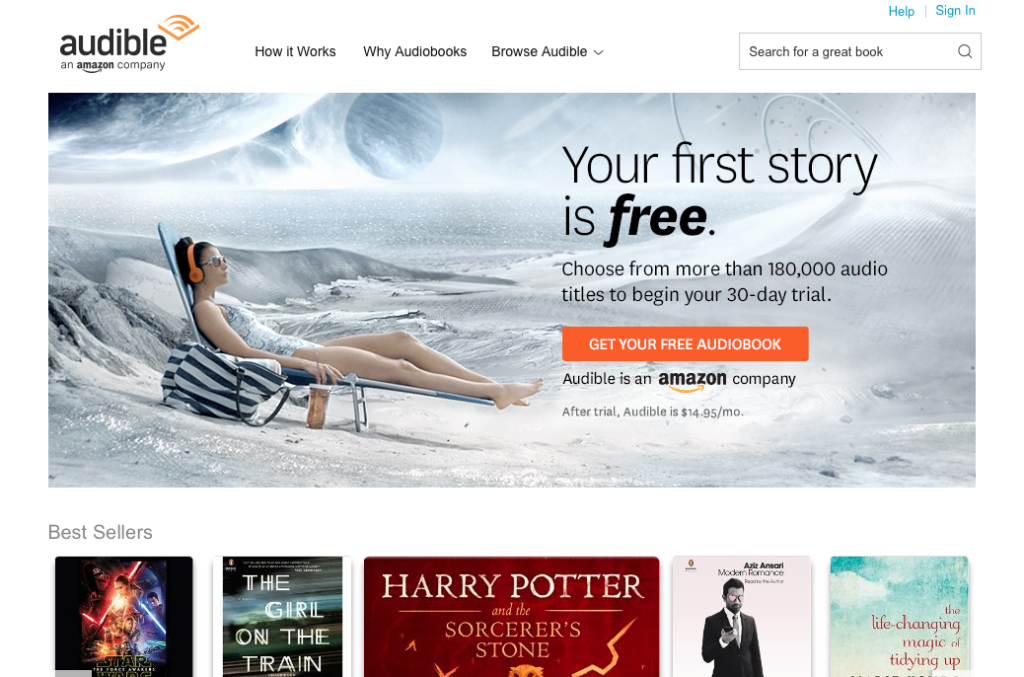Screen dimensions: 1024x677
Task: Open Life-Changing Magic of Tidying Up cover
Action: [899, 616]
